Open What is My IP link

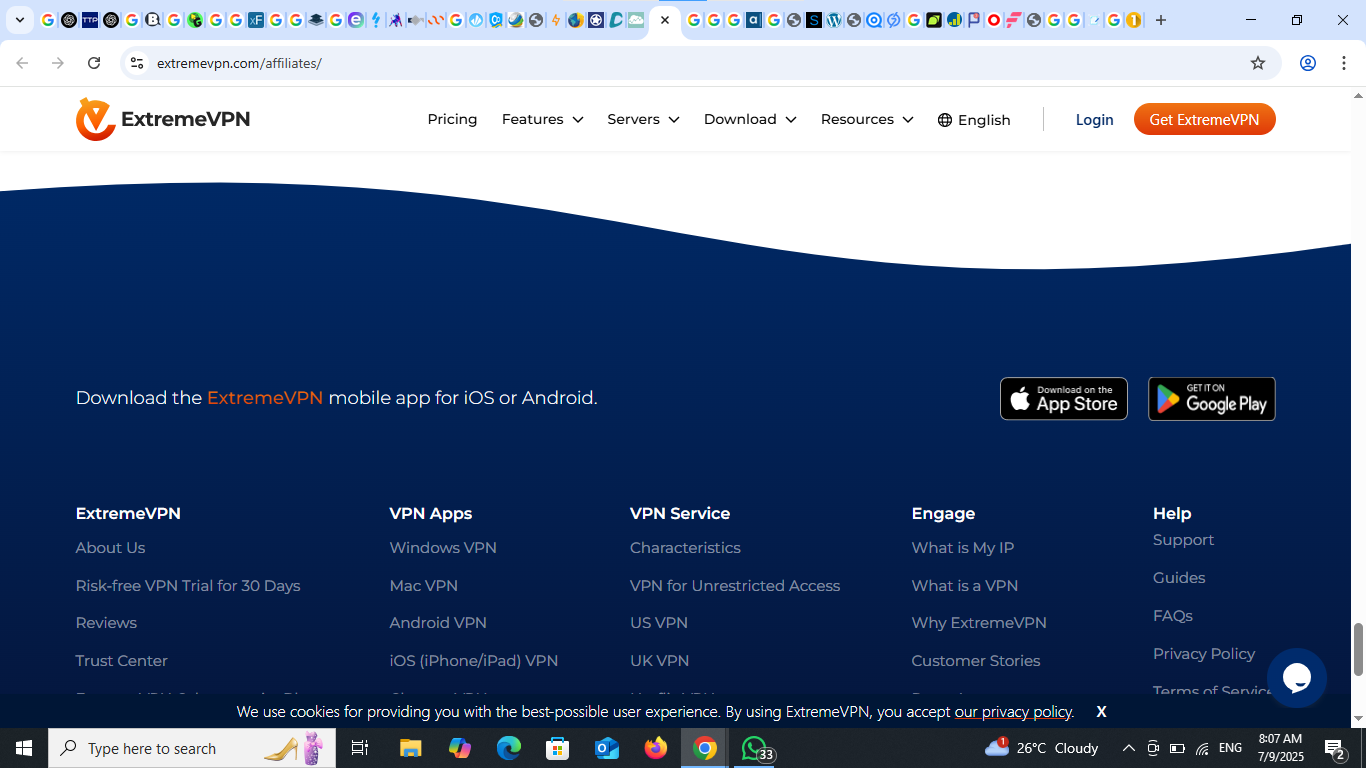click(962, 548)
